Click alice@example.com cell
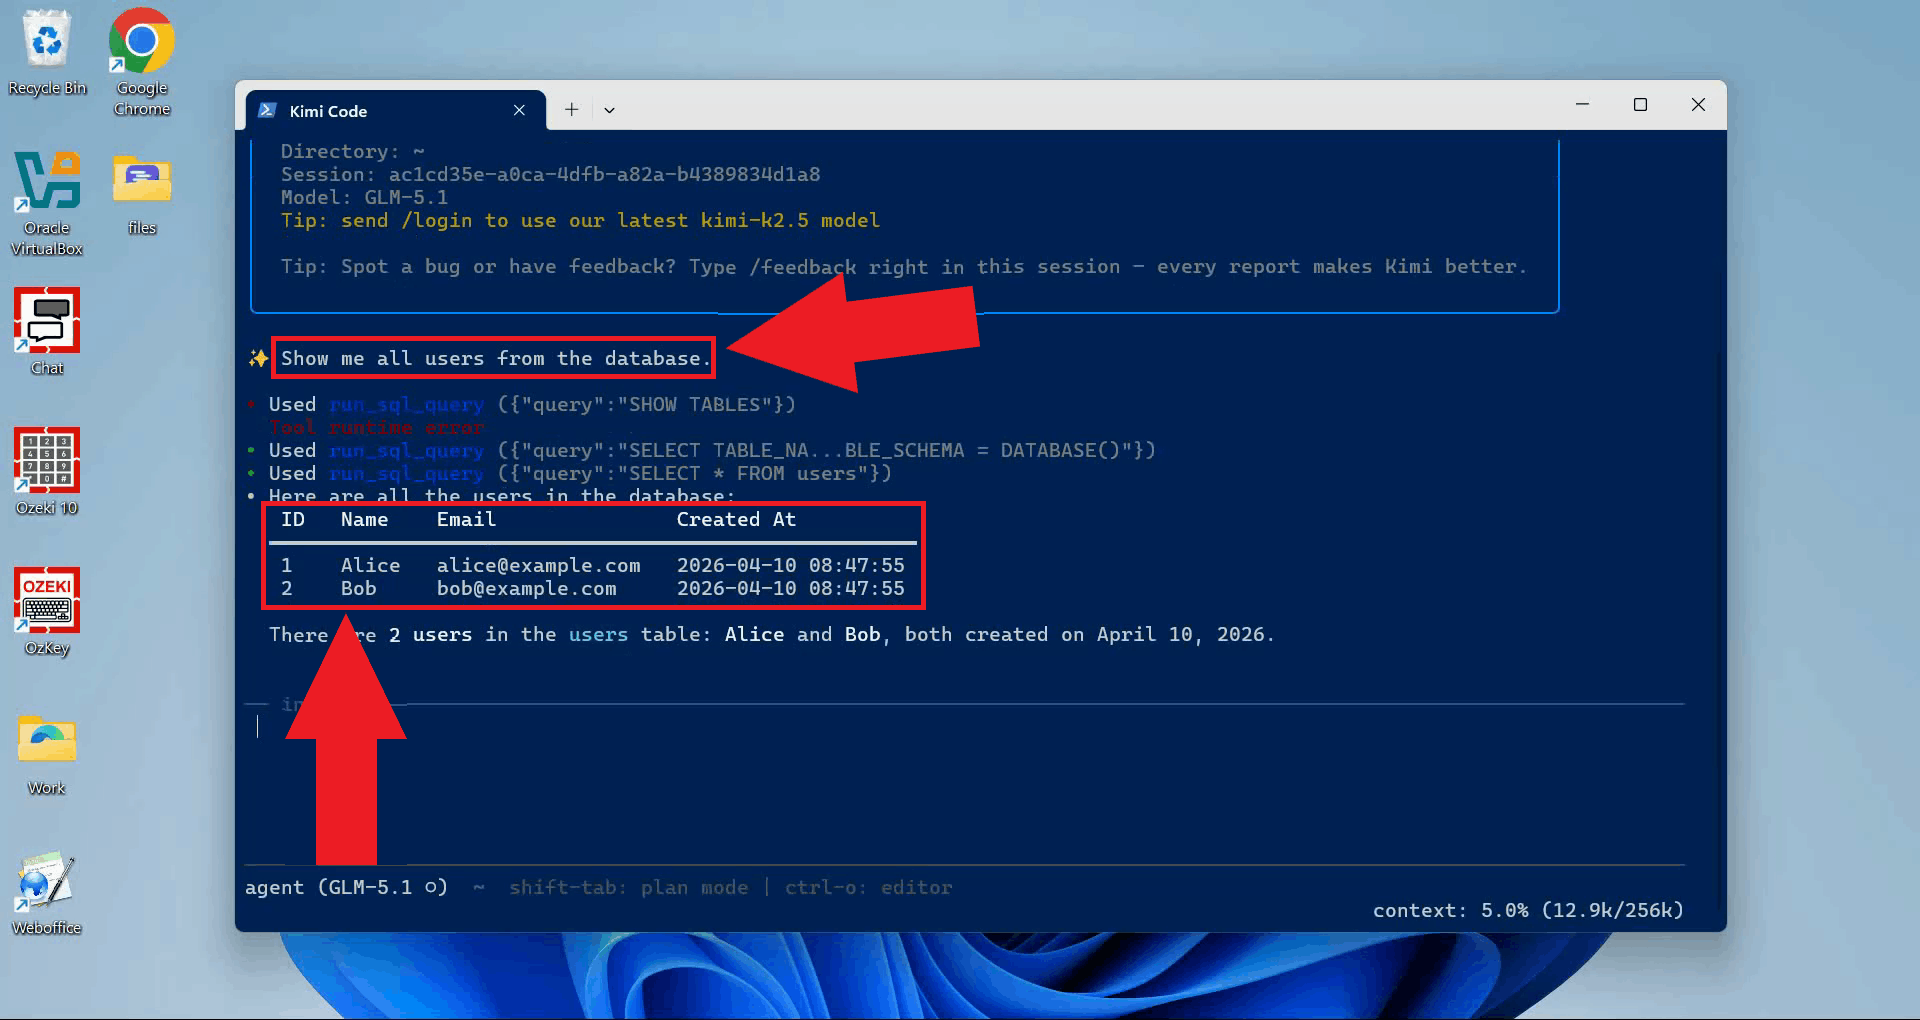This screenshot has height=1020, width=1920. [x=538, y=565]
